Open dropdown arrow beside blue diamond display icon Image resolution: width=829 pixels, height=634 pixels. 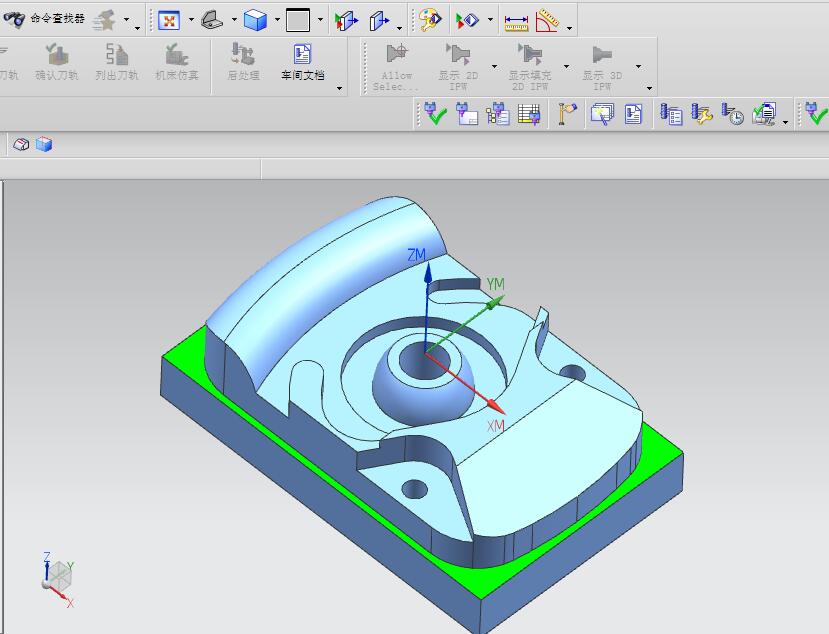tap(490, 20)
